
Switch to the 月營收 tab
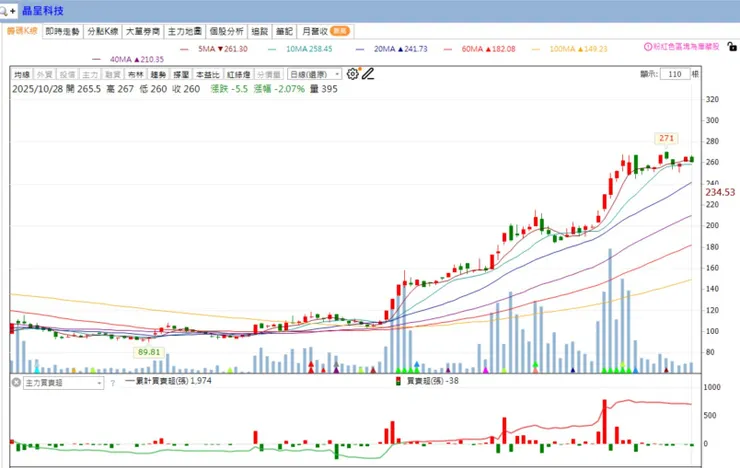point(326,32)
